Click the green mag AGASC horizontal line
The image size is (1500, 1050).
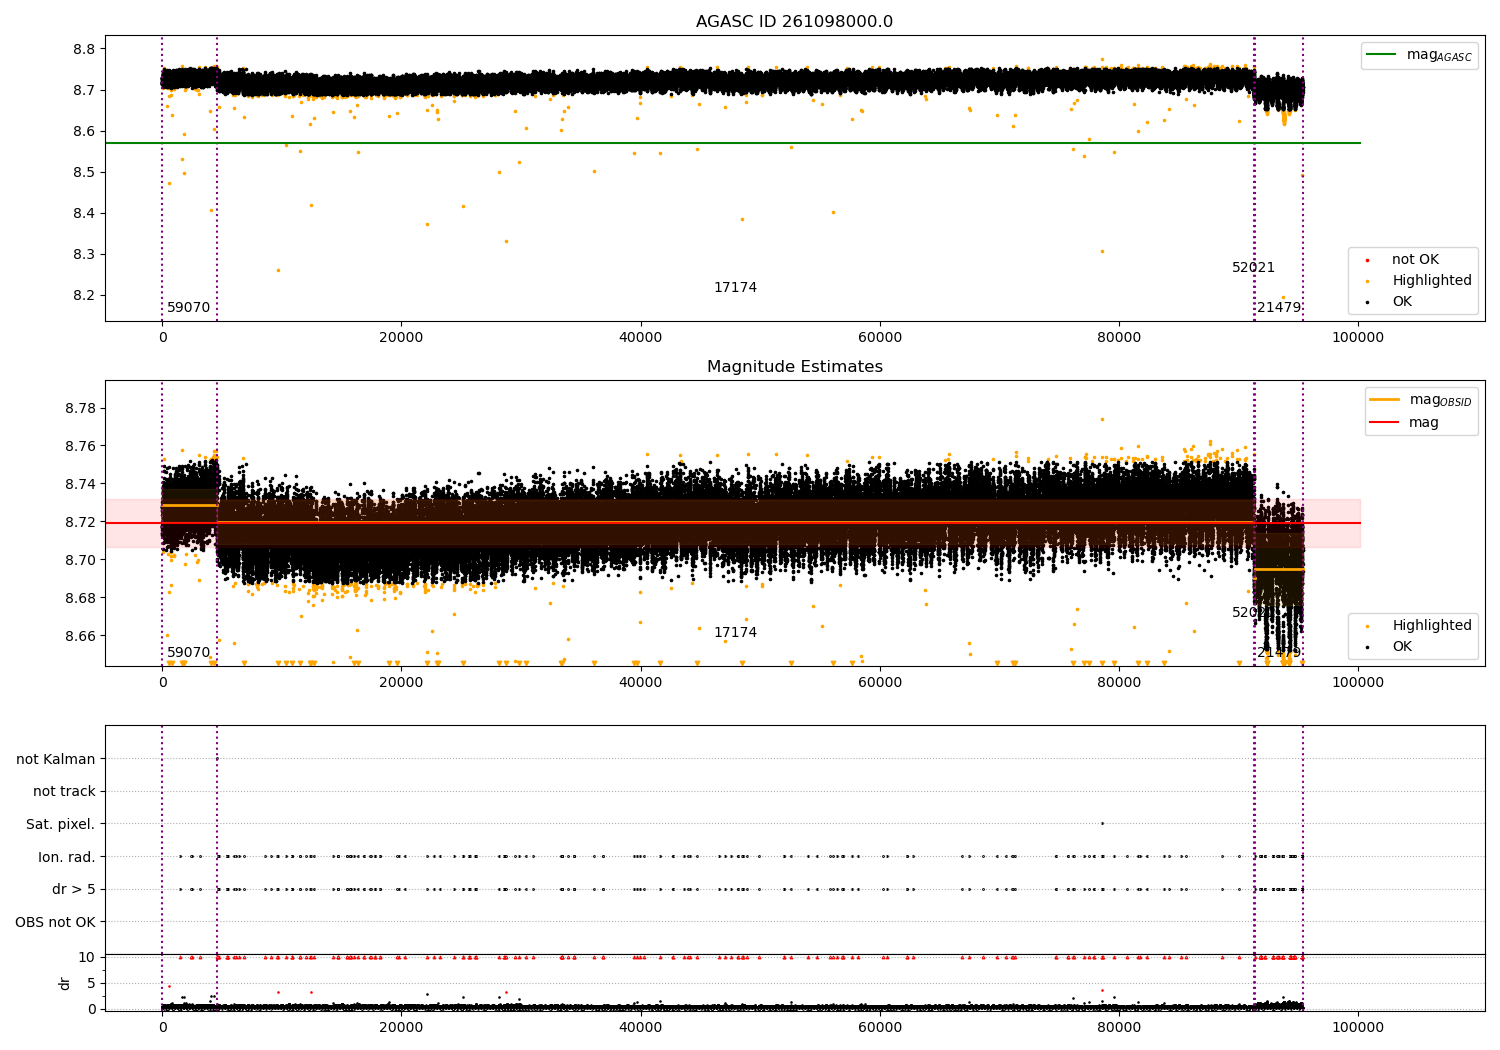[733, 143]
